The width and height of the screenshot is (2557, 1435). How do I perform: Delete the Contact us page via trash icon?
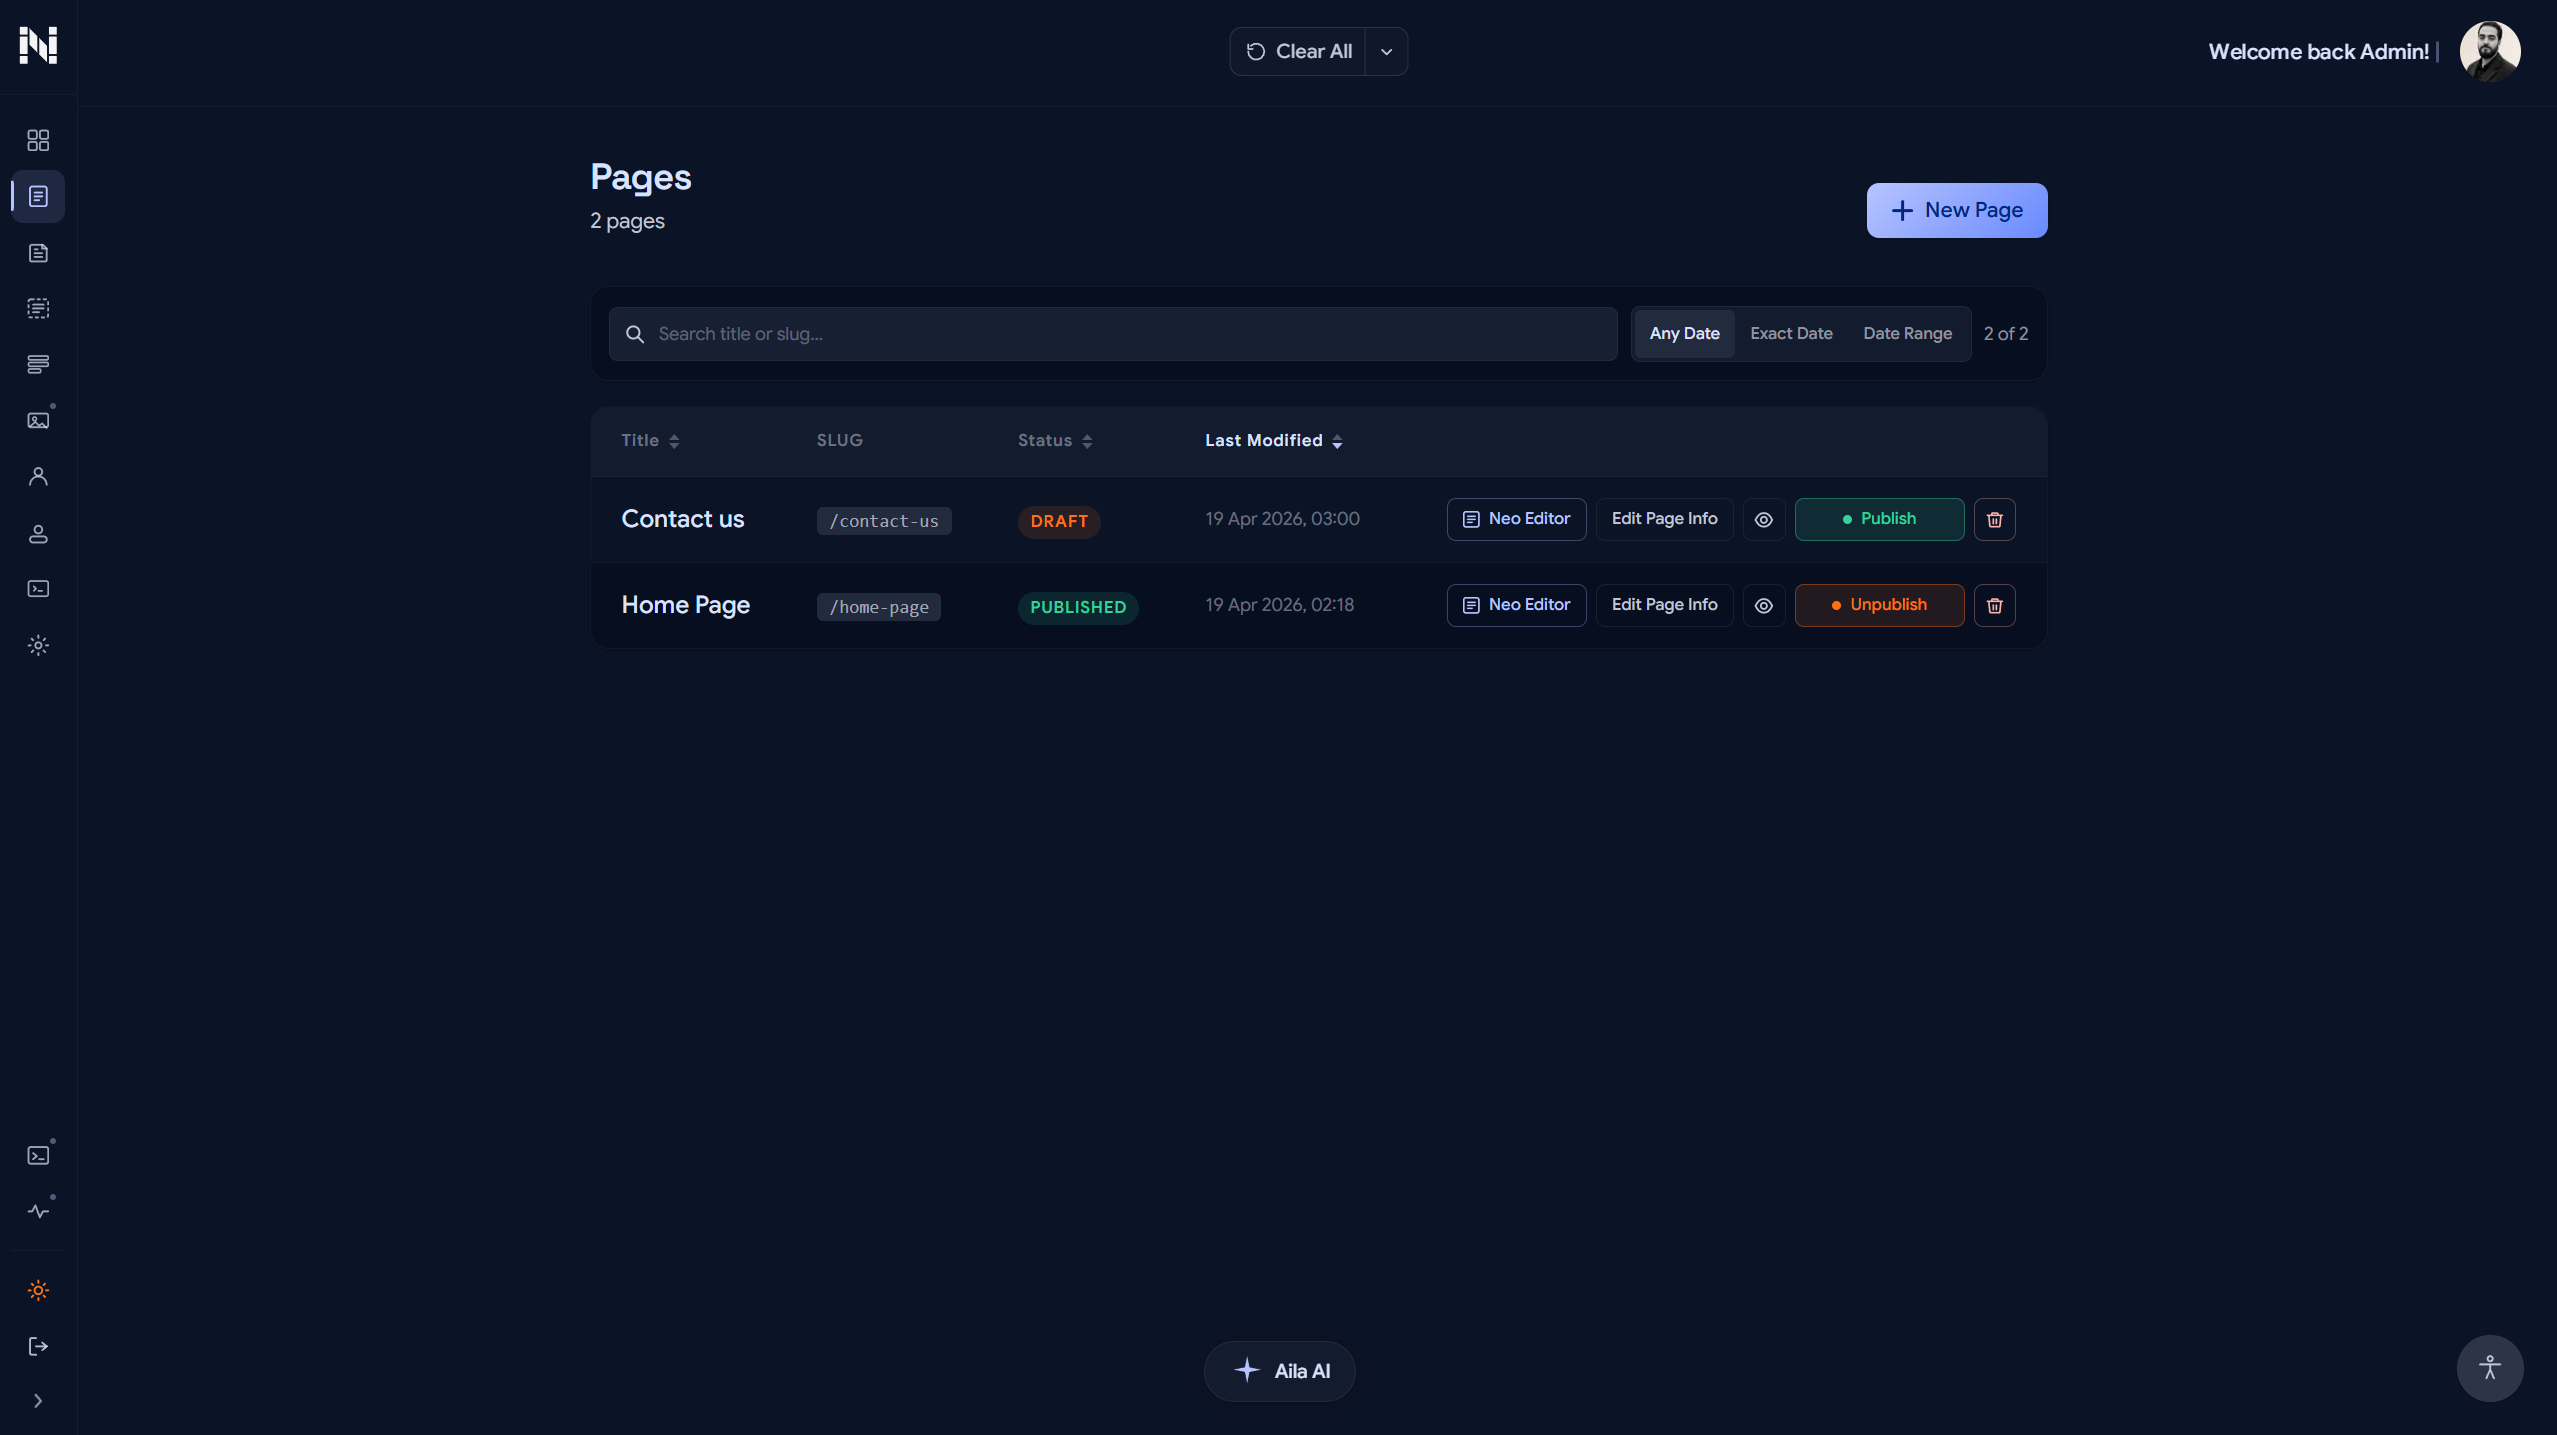[x=1994, y=519]
